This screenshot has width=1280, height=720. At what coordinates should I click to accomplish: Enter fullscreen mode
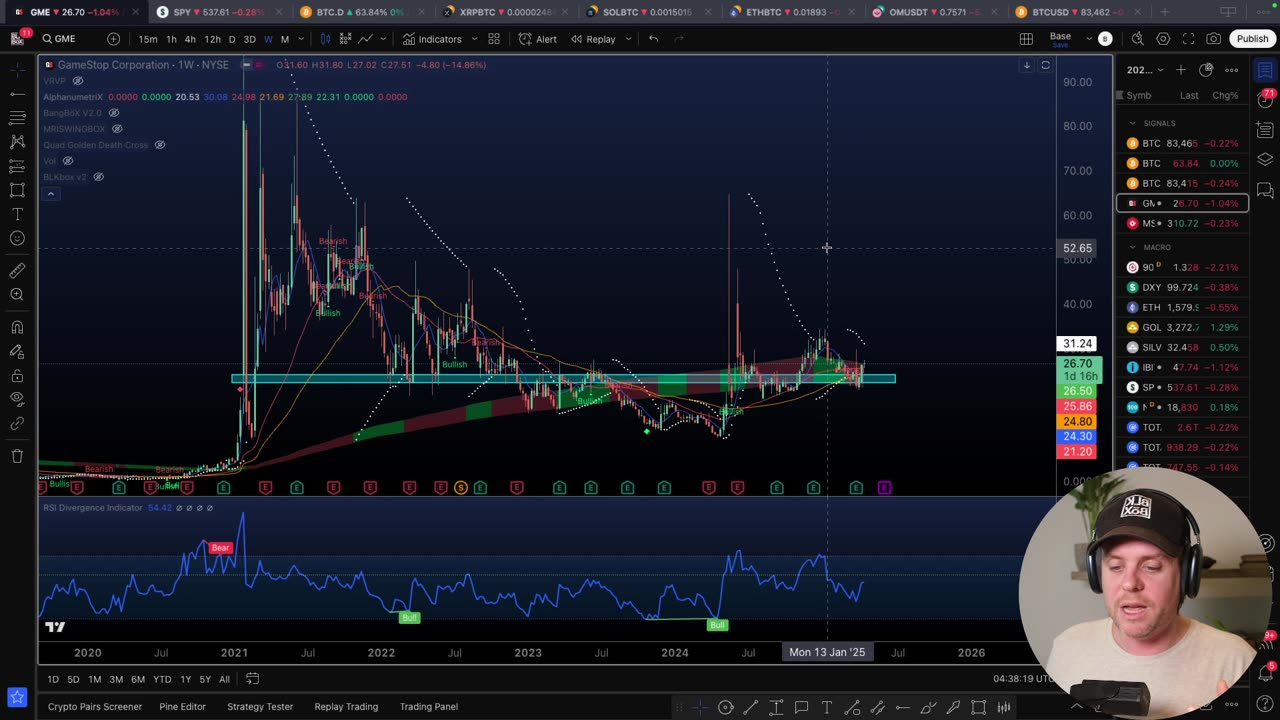pyautogui.click(x=1188, y=39)
